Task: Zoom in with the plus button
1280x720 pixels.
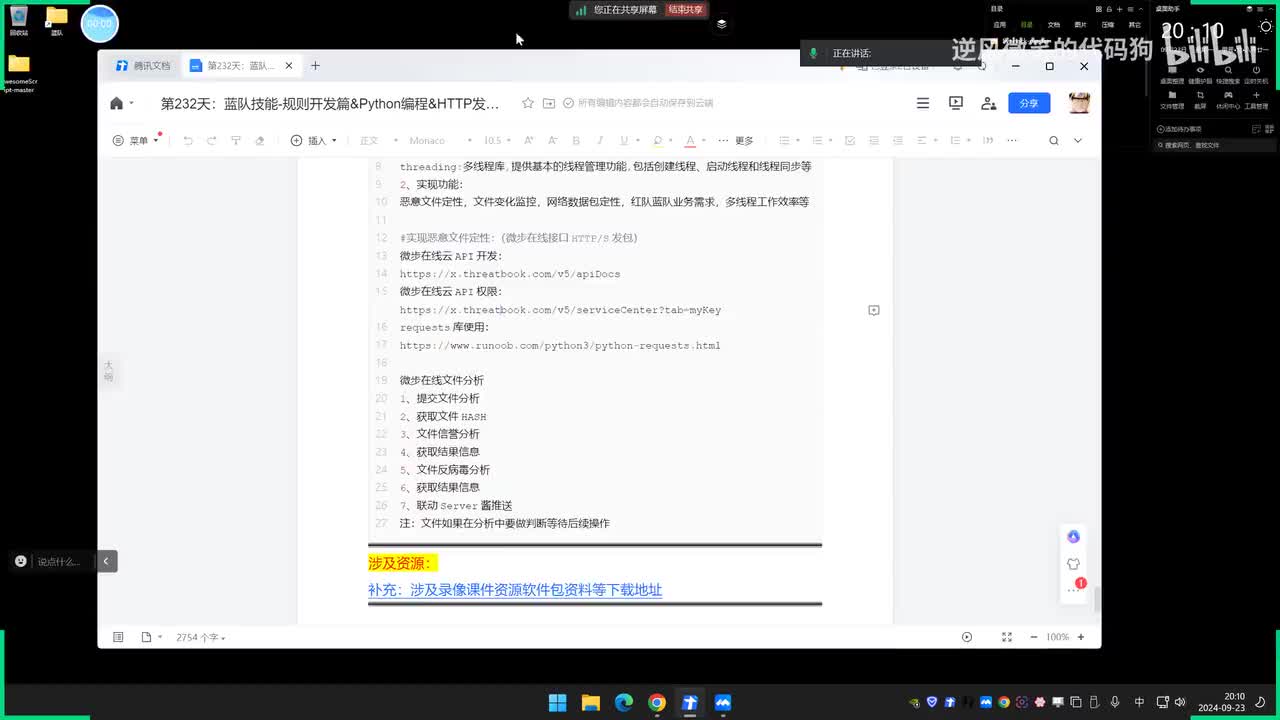Action: [1081, 637]
